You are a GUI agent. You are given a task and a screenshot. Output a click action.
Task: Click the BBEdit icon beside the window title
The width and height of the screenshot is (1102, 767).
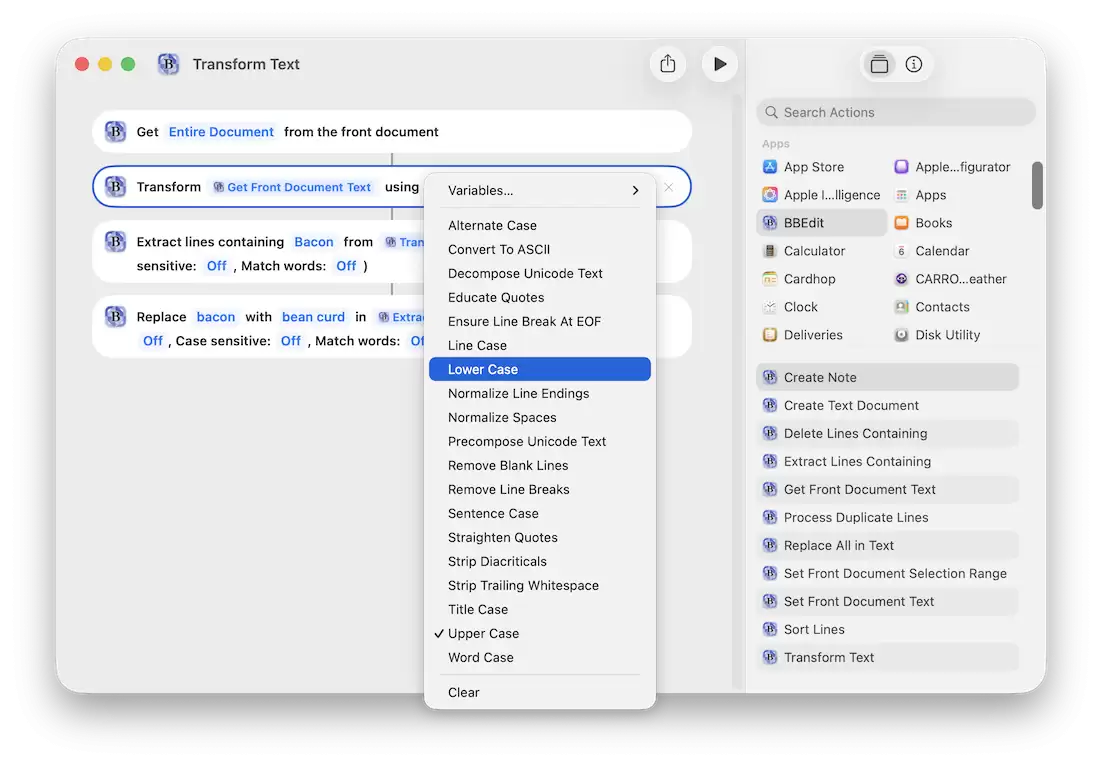tap(168, 64)
